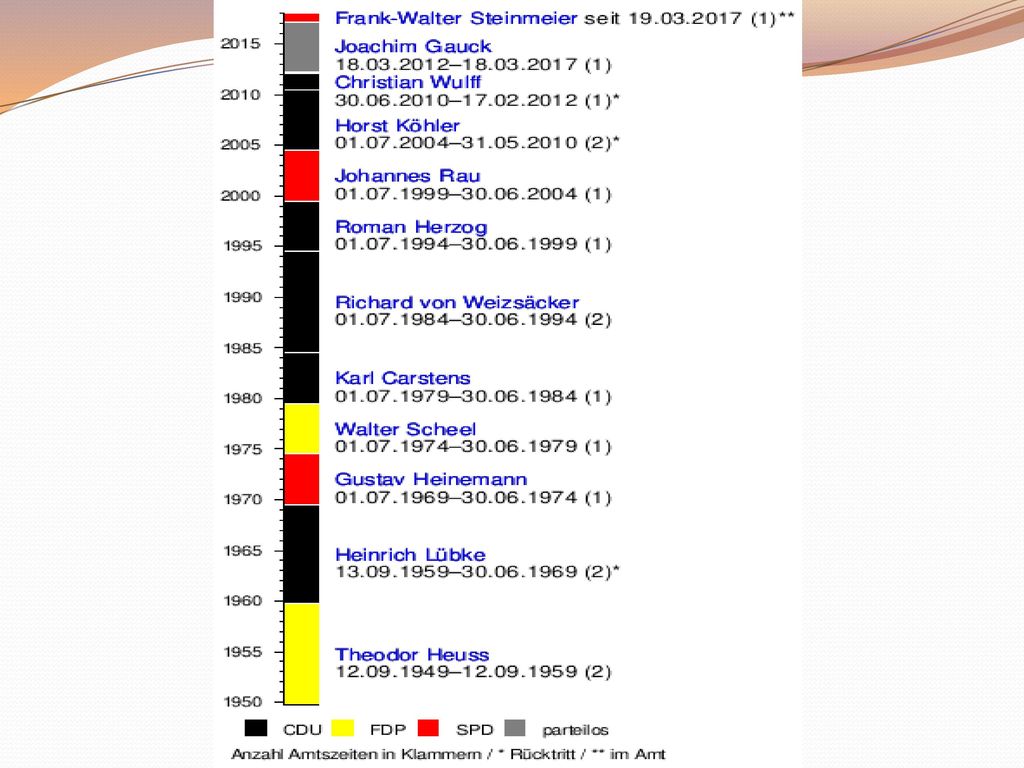Viewport: 1024px width, 768px height.
Task: Click the red Steinmeier timeline segment
Action: 302,18
